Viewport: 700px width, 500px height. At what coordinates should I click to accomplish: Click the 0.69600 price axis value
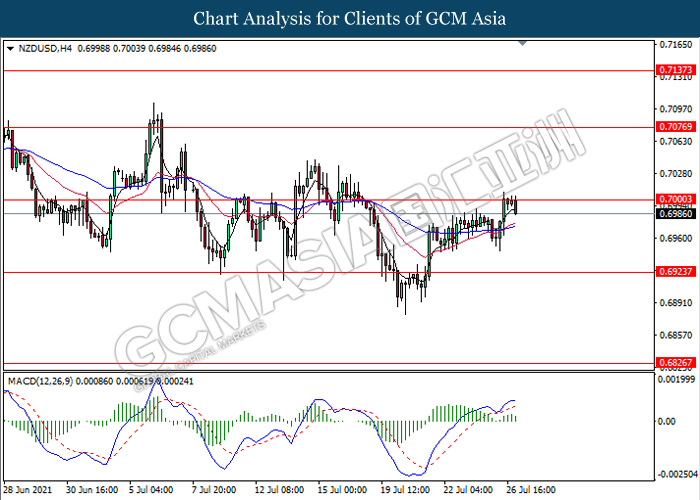pyautogui.click(x=676, y=238)
